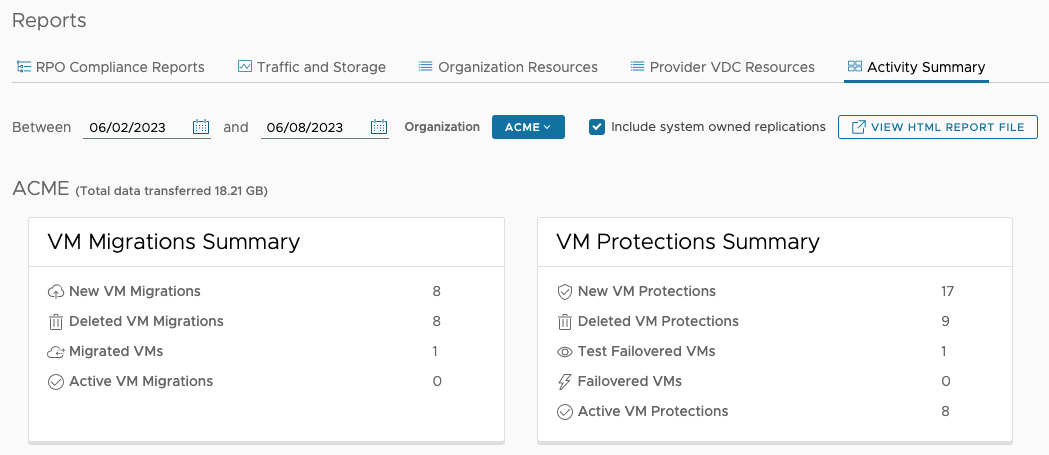This screenshot has height=455, width=1049.
Task: Click the 06/02/2023 start date field
Action: [135, 127]
